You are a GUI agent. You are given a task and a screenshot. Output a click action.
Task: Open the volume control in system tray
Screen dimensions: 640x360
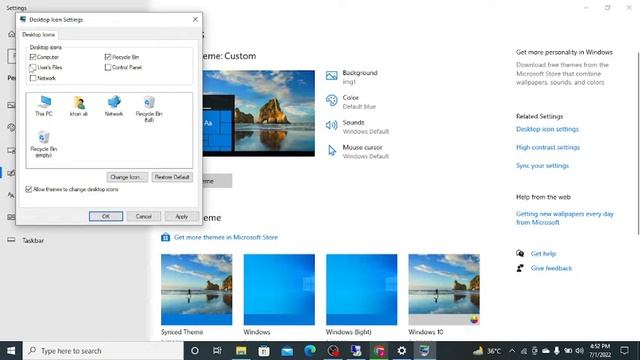click(x=579, y=351)
